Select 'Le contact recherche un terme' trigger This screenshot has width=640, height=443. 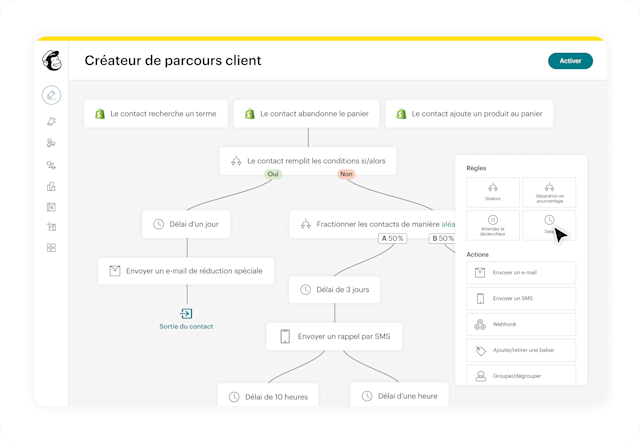156,114
